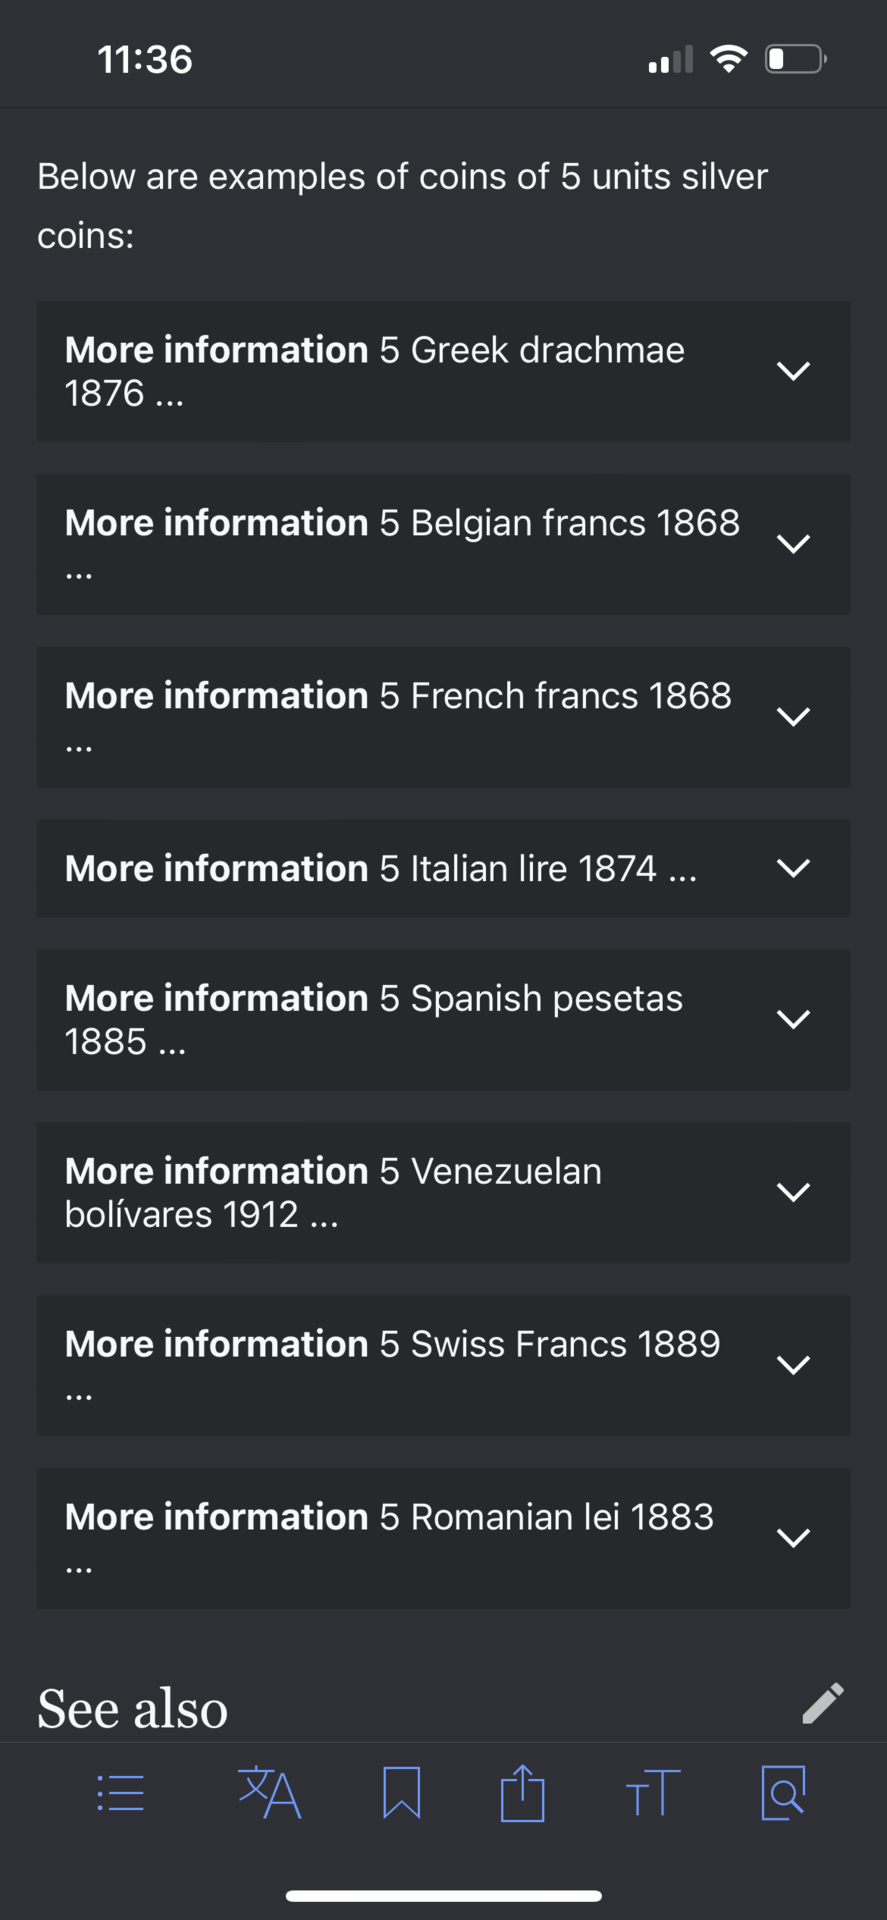This screenshot has height=1920, width=887.
Task: Expand the 5 Romanian lei 1883 section
Action: click(443, 1538)
